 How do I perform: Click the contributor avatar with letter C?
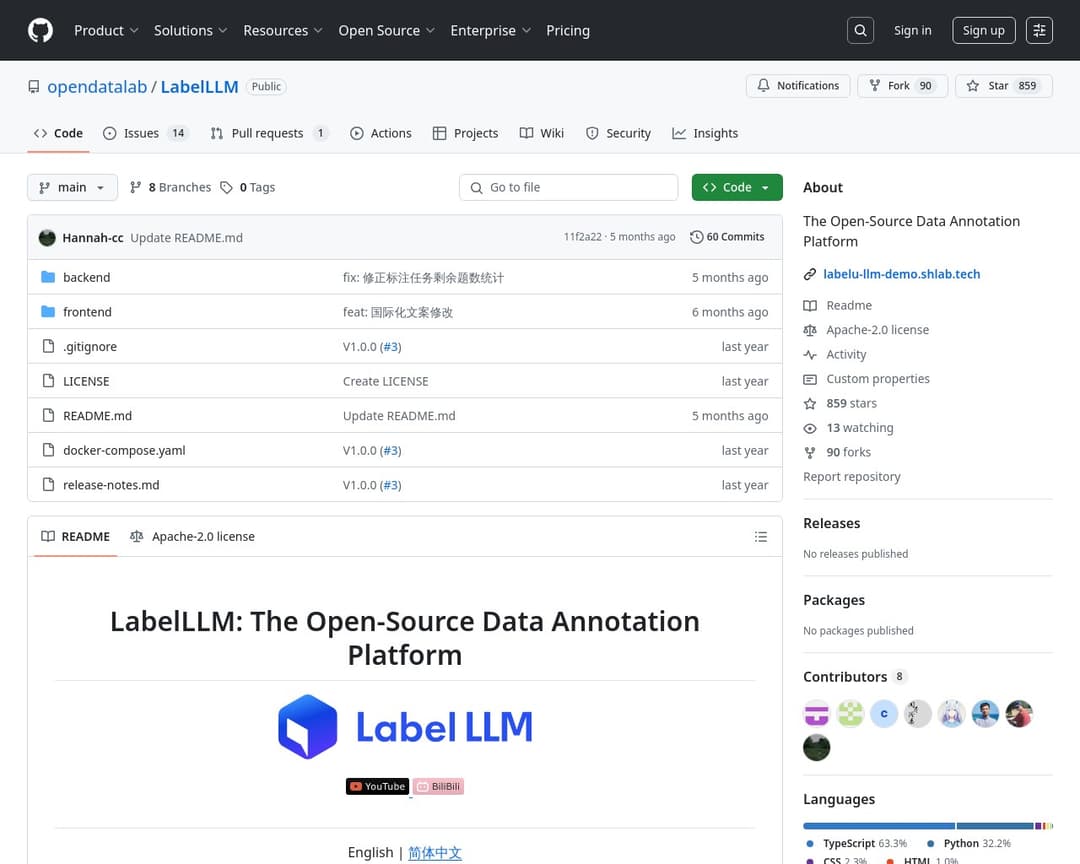point(884,714)
